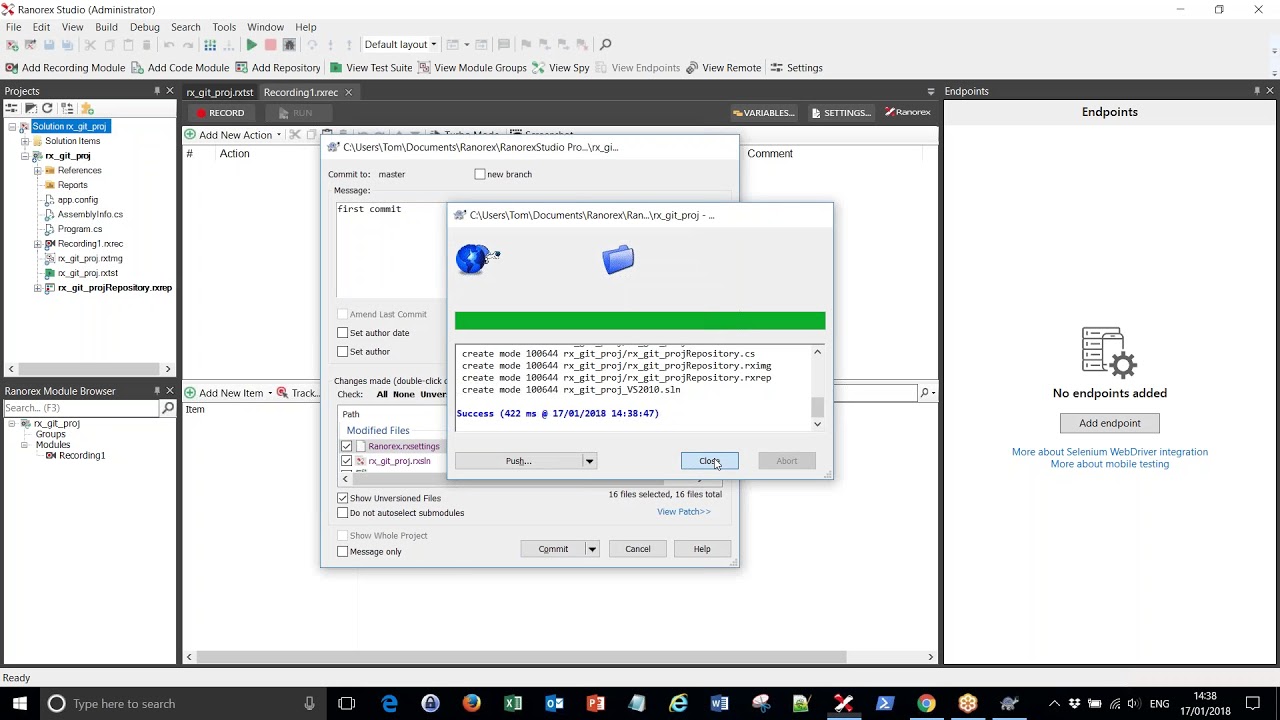The image size is (1280, 720).
Task: Click the commit message text box
Action: tap(391, 250)
